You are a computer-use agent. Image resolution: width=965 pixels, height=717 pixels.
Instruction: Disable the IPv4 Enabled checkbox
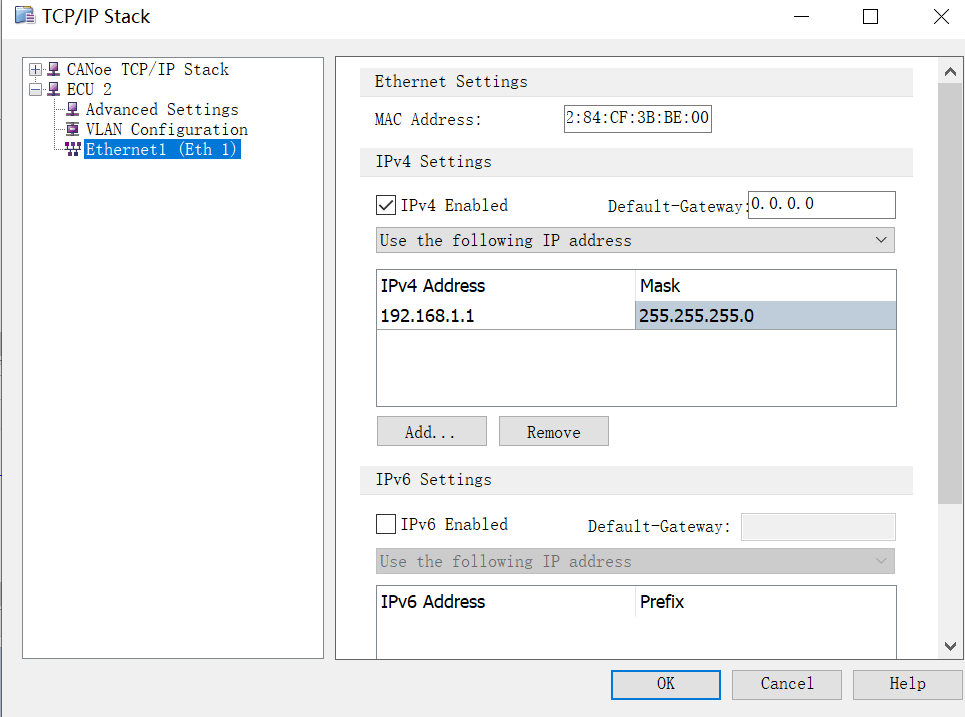point(385,205)
